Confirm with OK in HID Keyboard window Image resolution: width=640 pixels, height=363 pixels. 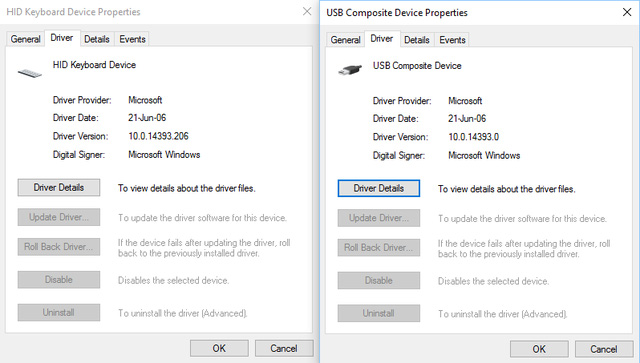click(219, 348)
